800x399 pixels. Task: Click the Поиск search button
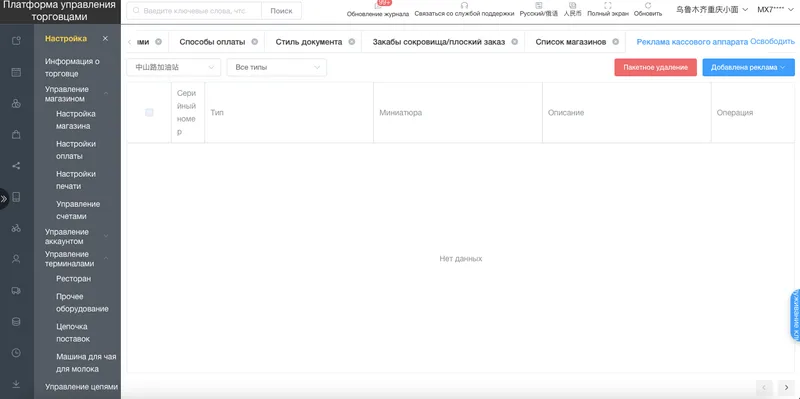click(281, 11)
